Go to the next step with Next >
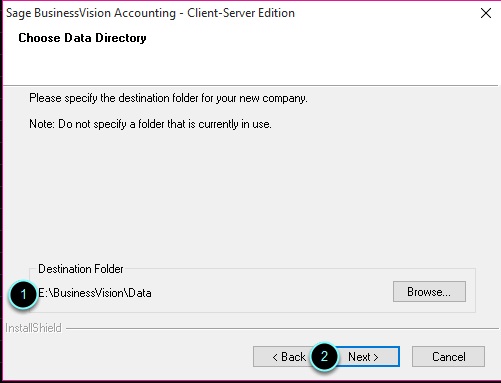This screenshot has height=383, width=501. pyautogui.click(x=367, y=357)
